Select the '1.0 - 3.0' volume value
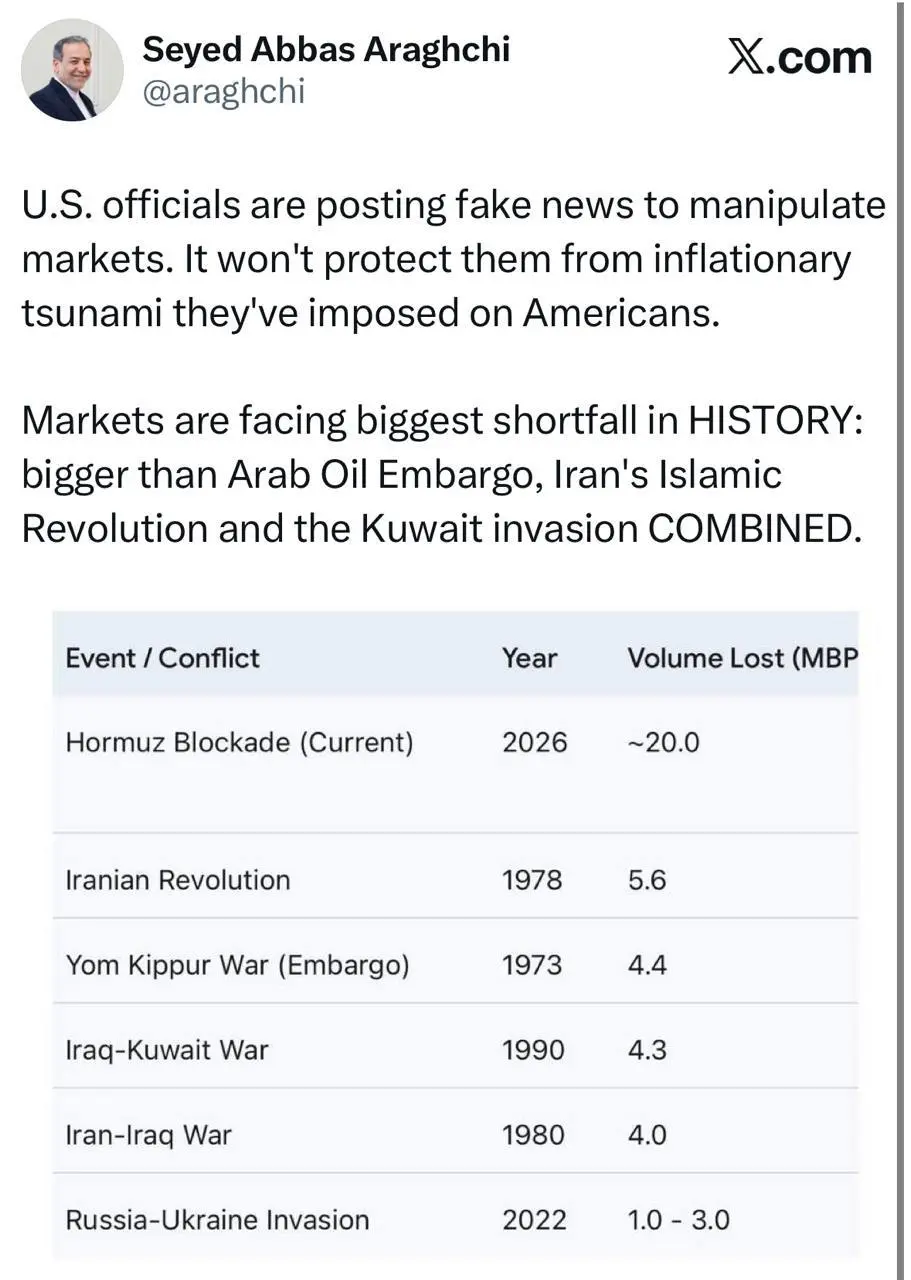This screenshot has width=911, height=1280. pos(678,1220)
